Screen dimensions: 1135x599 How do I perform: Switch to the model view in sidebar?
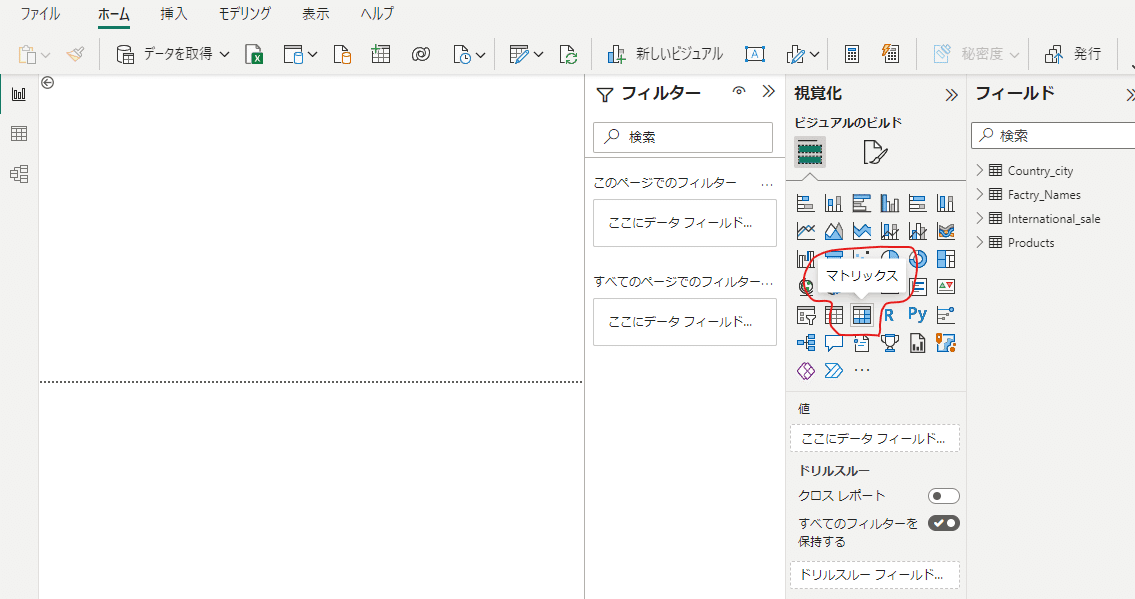[19, 174]
